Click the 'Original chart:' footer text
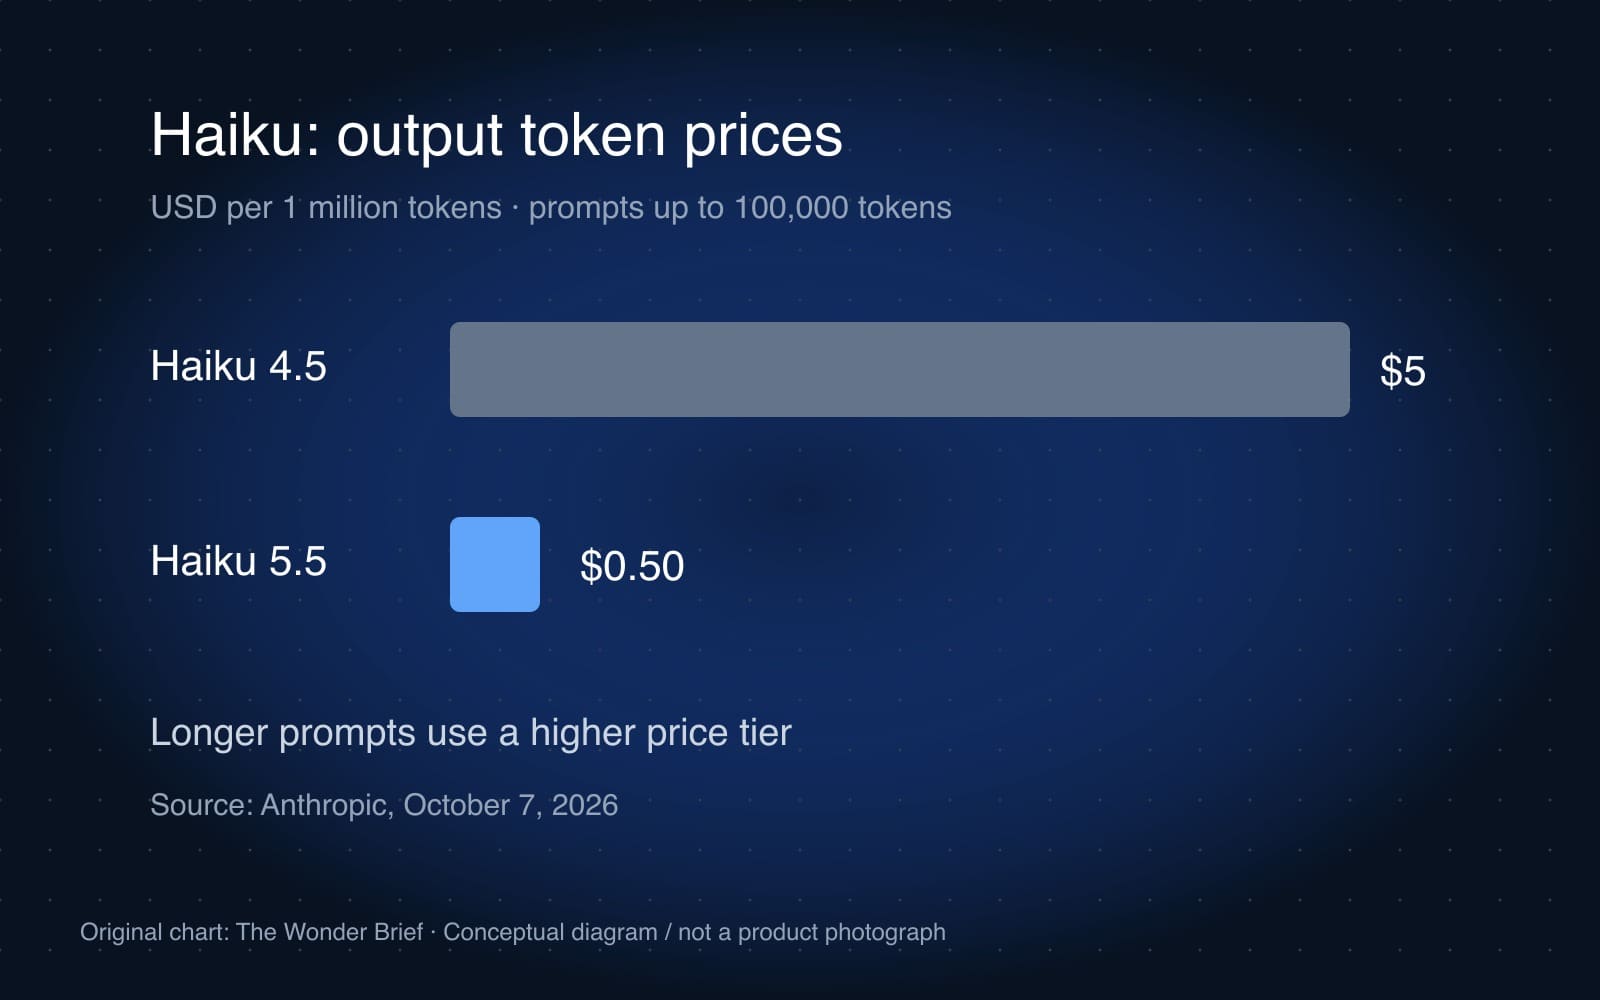This screenshot has width=1600, height=1000. [x=155, y=932]
